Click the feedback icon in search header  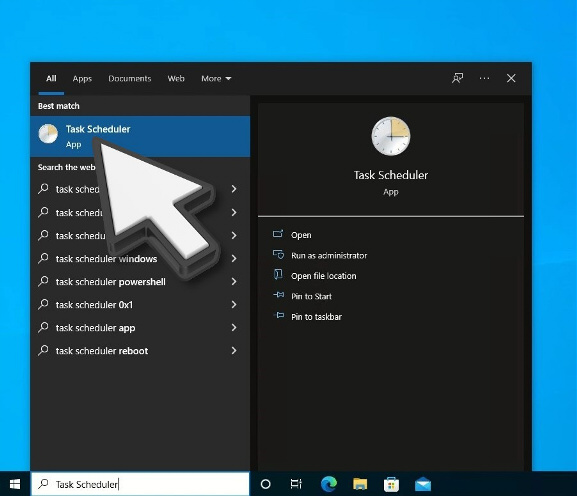[x=457, y=78]
